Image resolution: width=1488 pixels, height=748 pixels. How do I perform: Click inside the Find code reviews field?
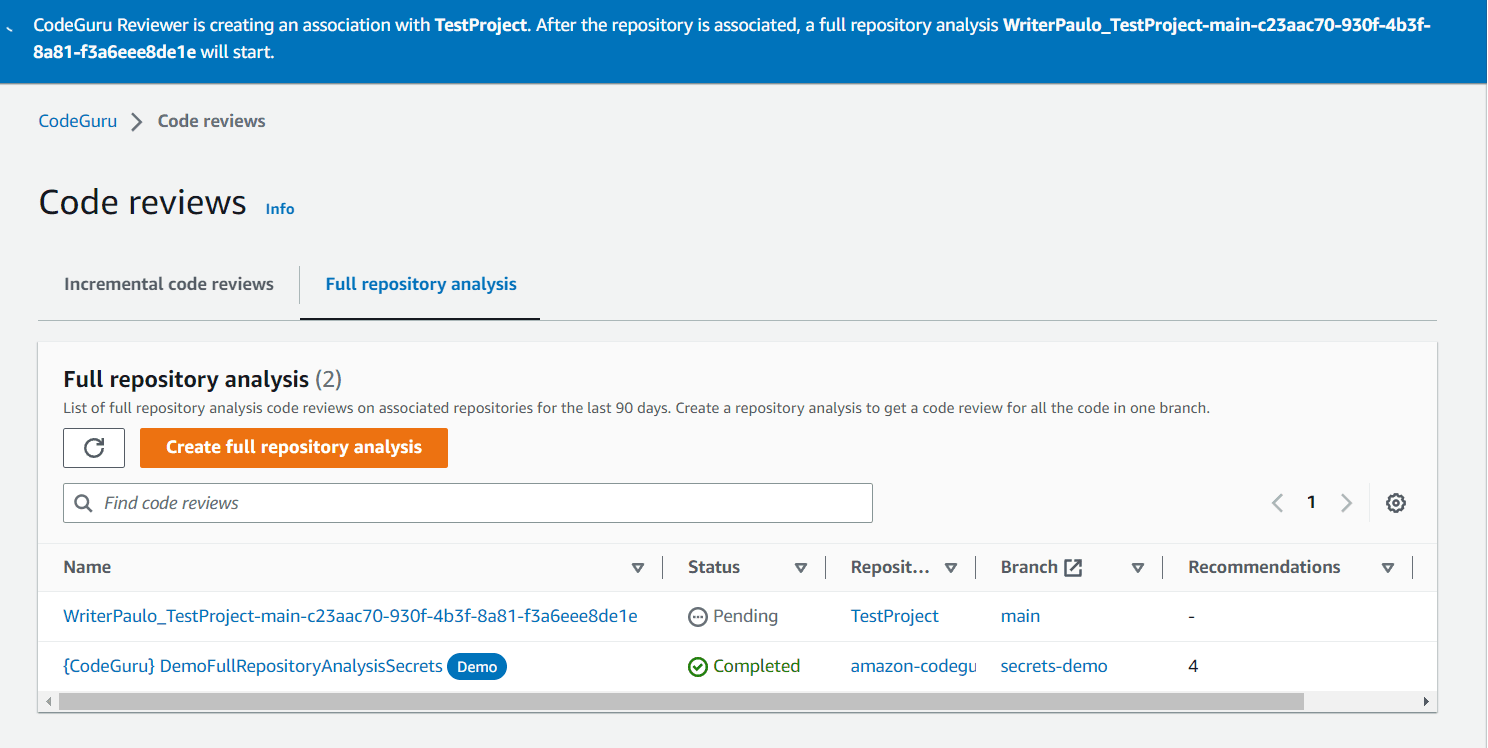(400, 502)
